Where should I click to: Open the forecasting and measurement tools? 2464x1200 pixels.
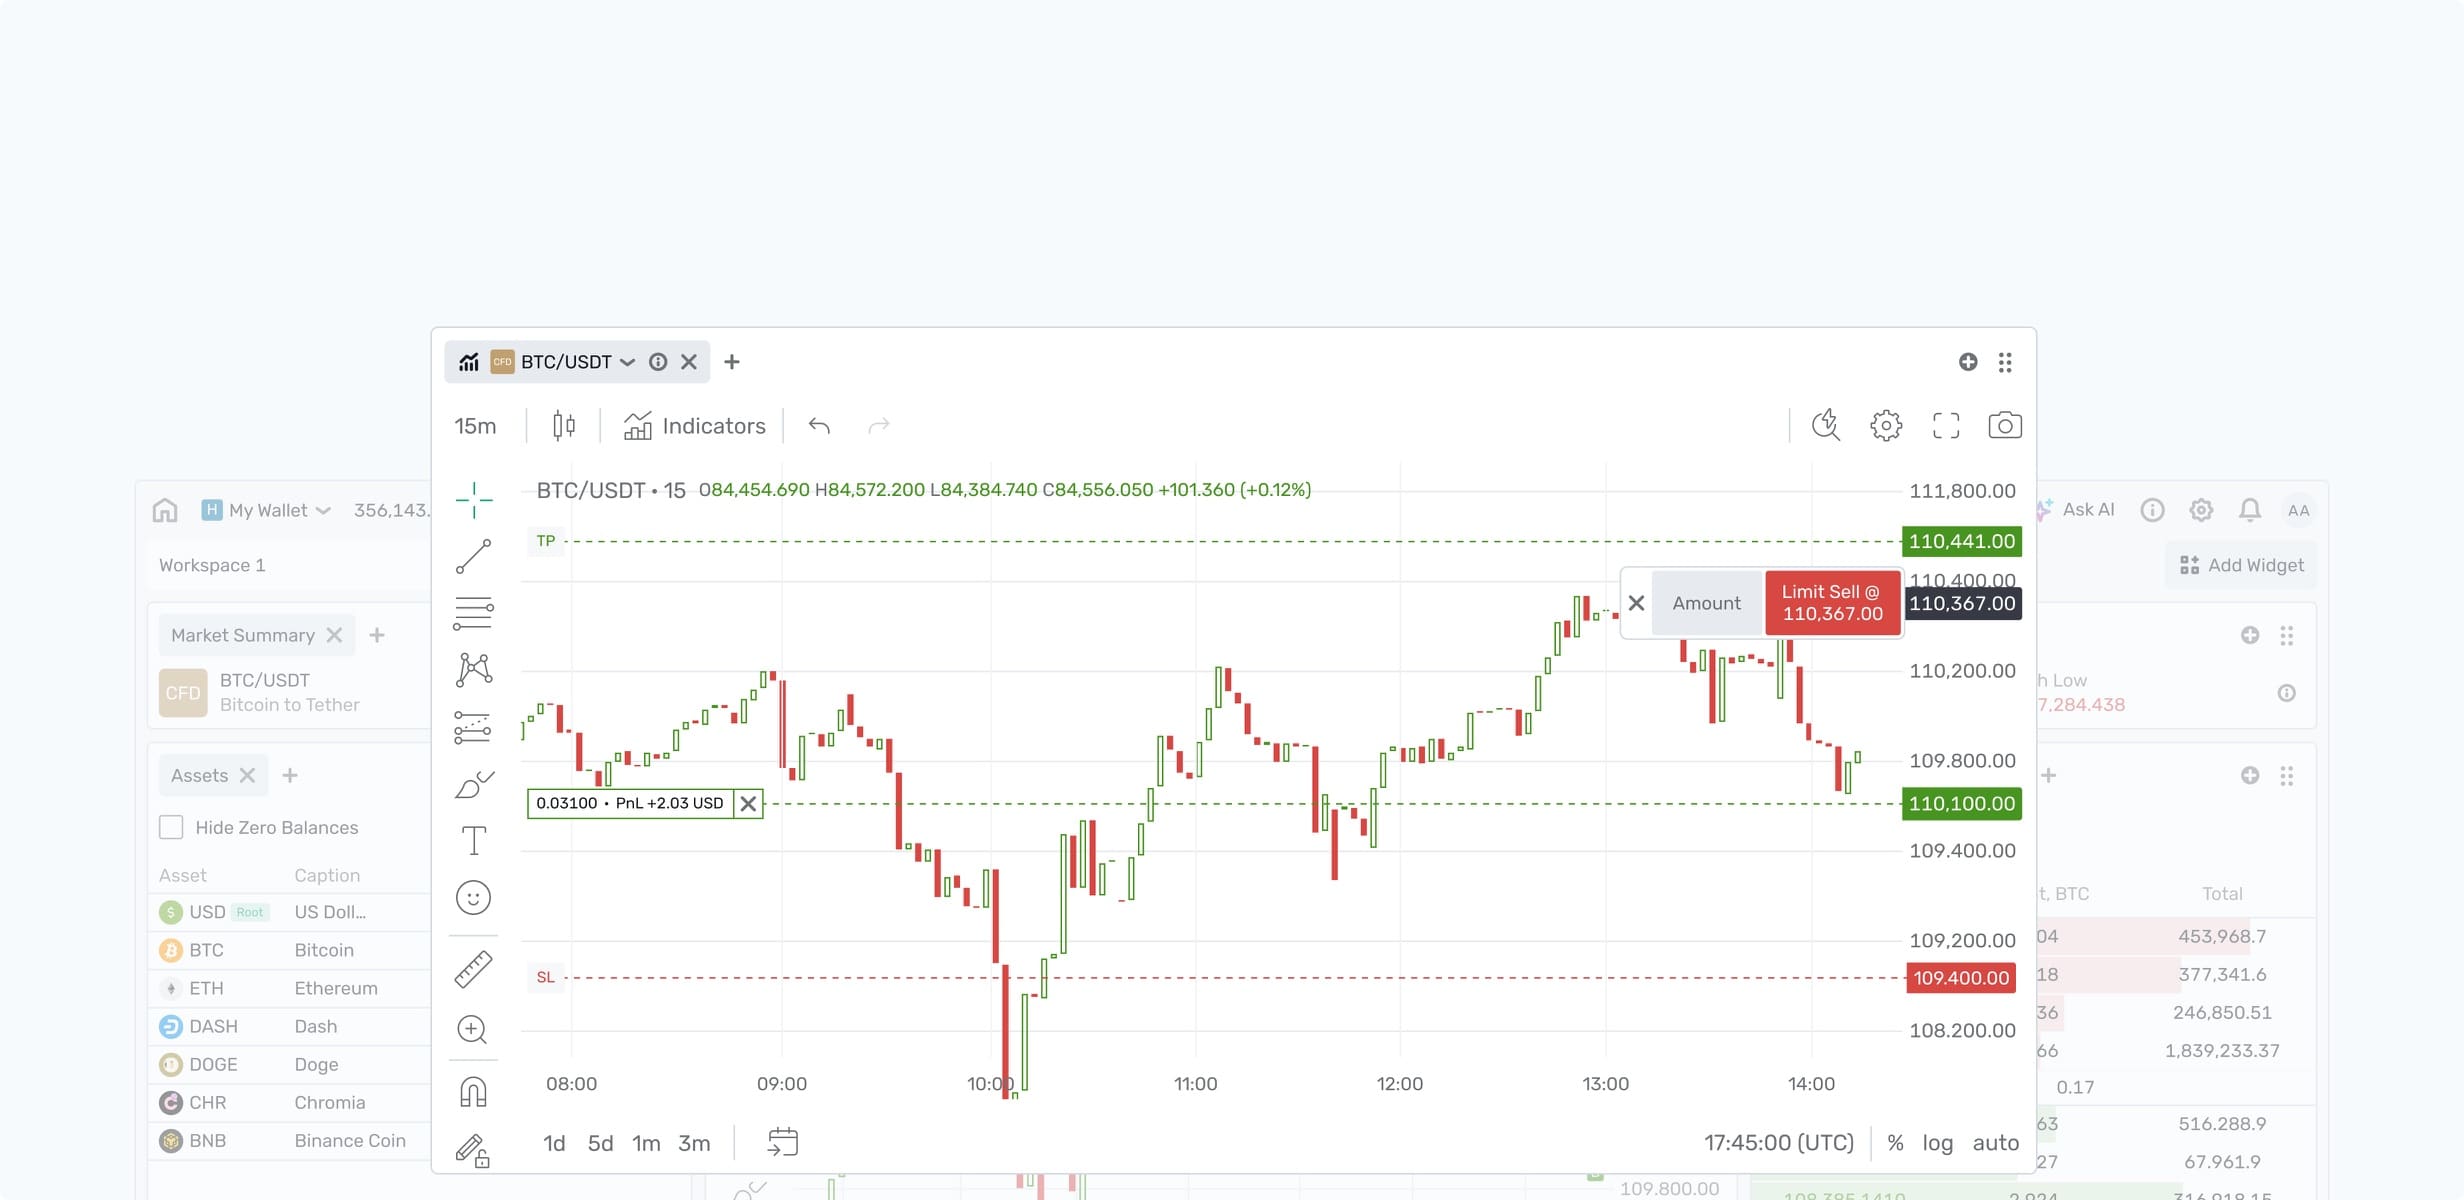pos(474,728)
